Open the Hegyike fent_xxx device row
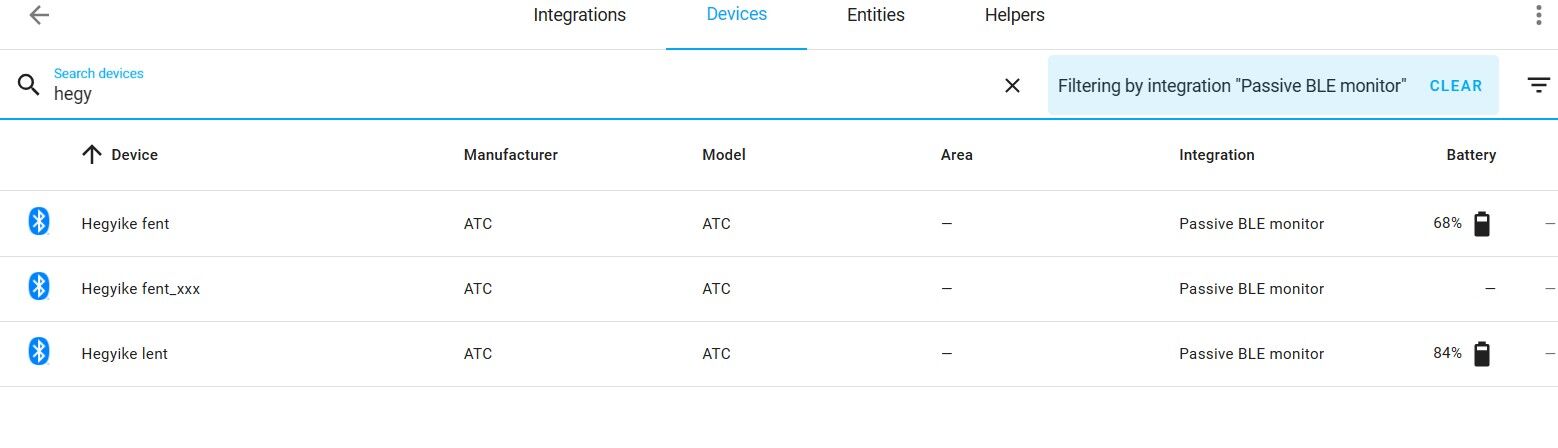The image size is (1558, 448). [140, 289]
